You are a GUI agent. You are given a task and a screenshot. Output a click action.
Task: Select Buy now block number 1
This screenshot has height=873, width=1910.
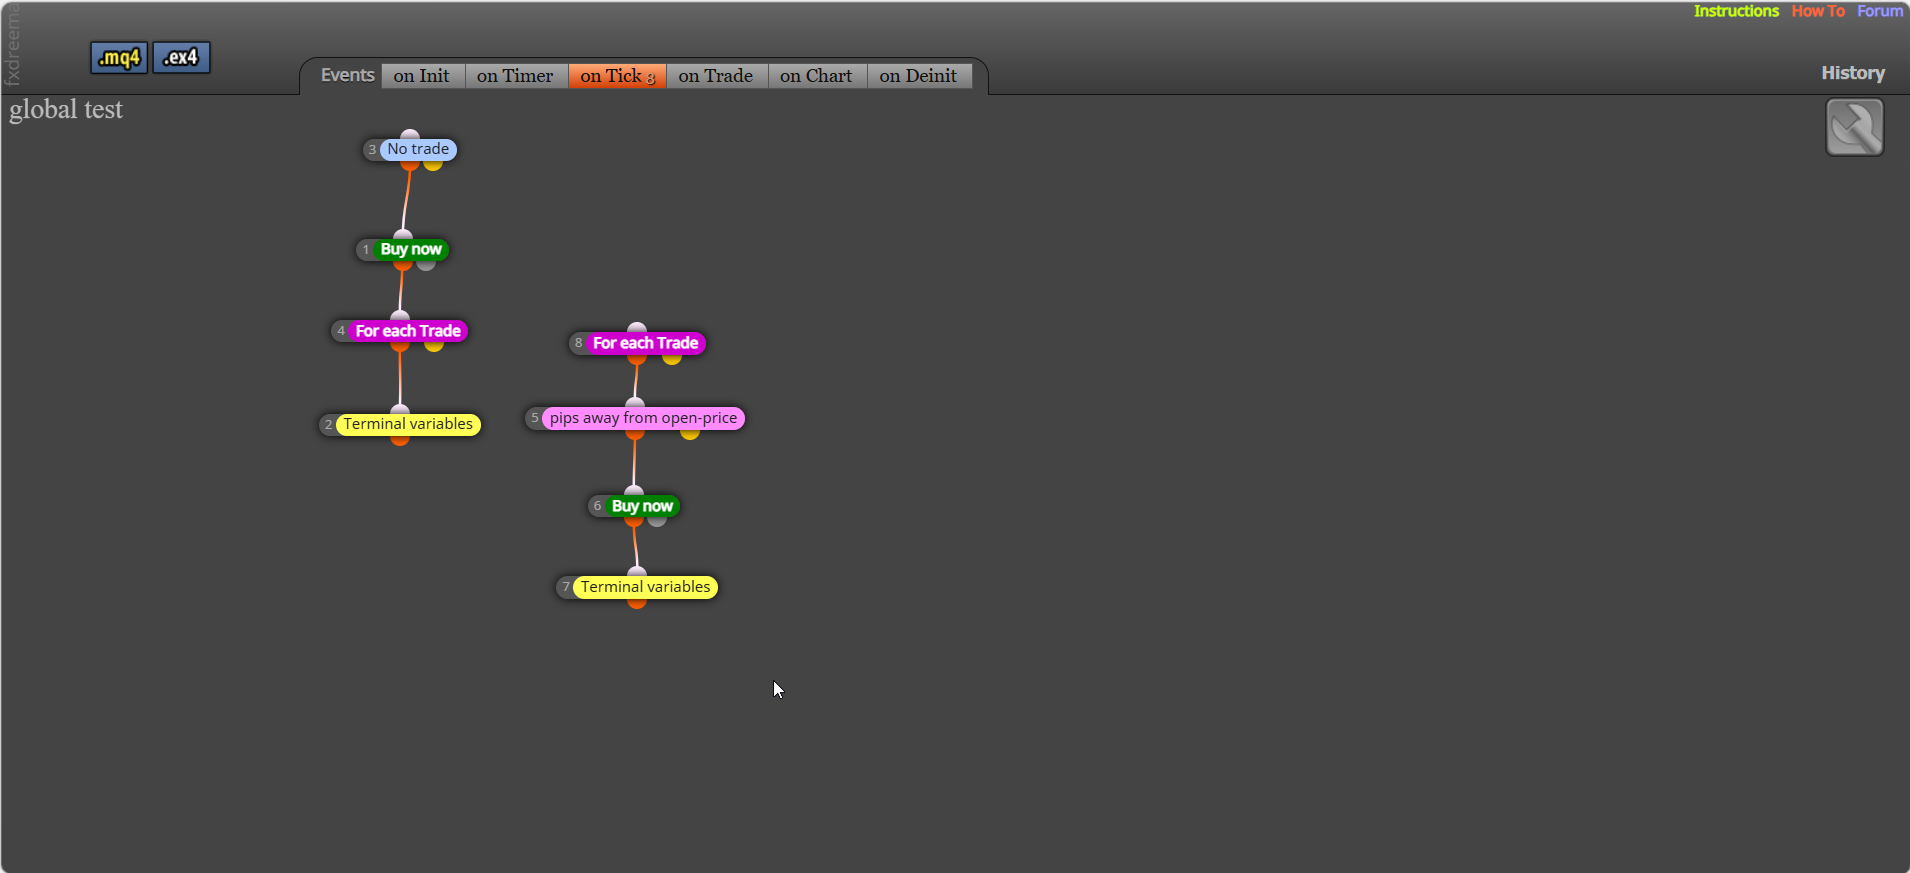(411, 249)
